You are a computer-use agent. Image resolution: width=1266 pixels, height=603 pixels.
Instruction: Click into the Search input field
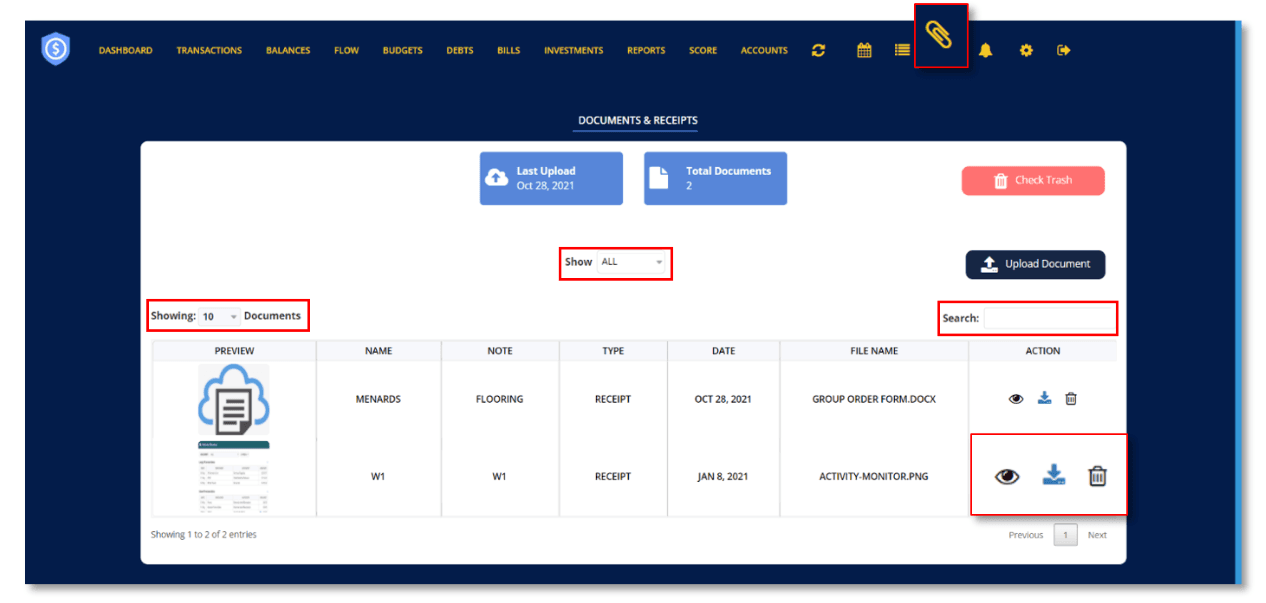(x=1049, y=318)
